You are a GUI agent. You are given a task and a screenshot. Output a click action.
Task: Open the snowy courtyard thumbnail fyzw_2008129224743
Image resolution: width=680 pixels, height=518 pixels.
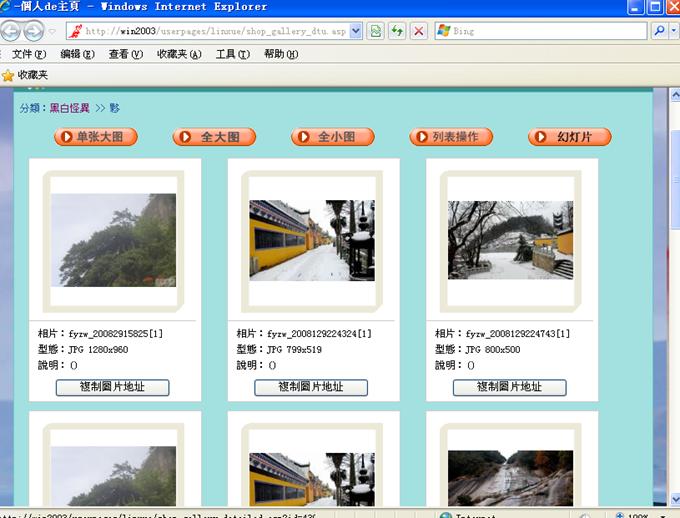click(510, 240)
